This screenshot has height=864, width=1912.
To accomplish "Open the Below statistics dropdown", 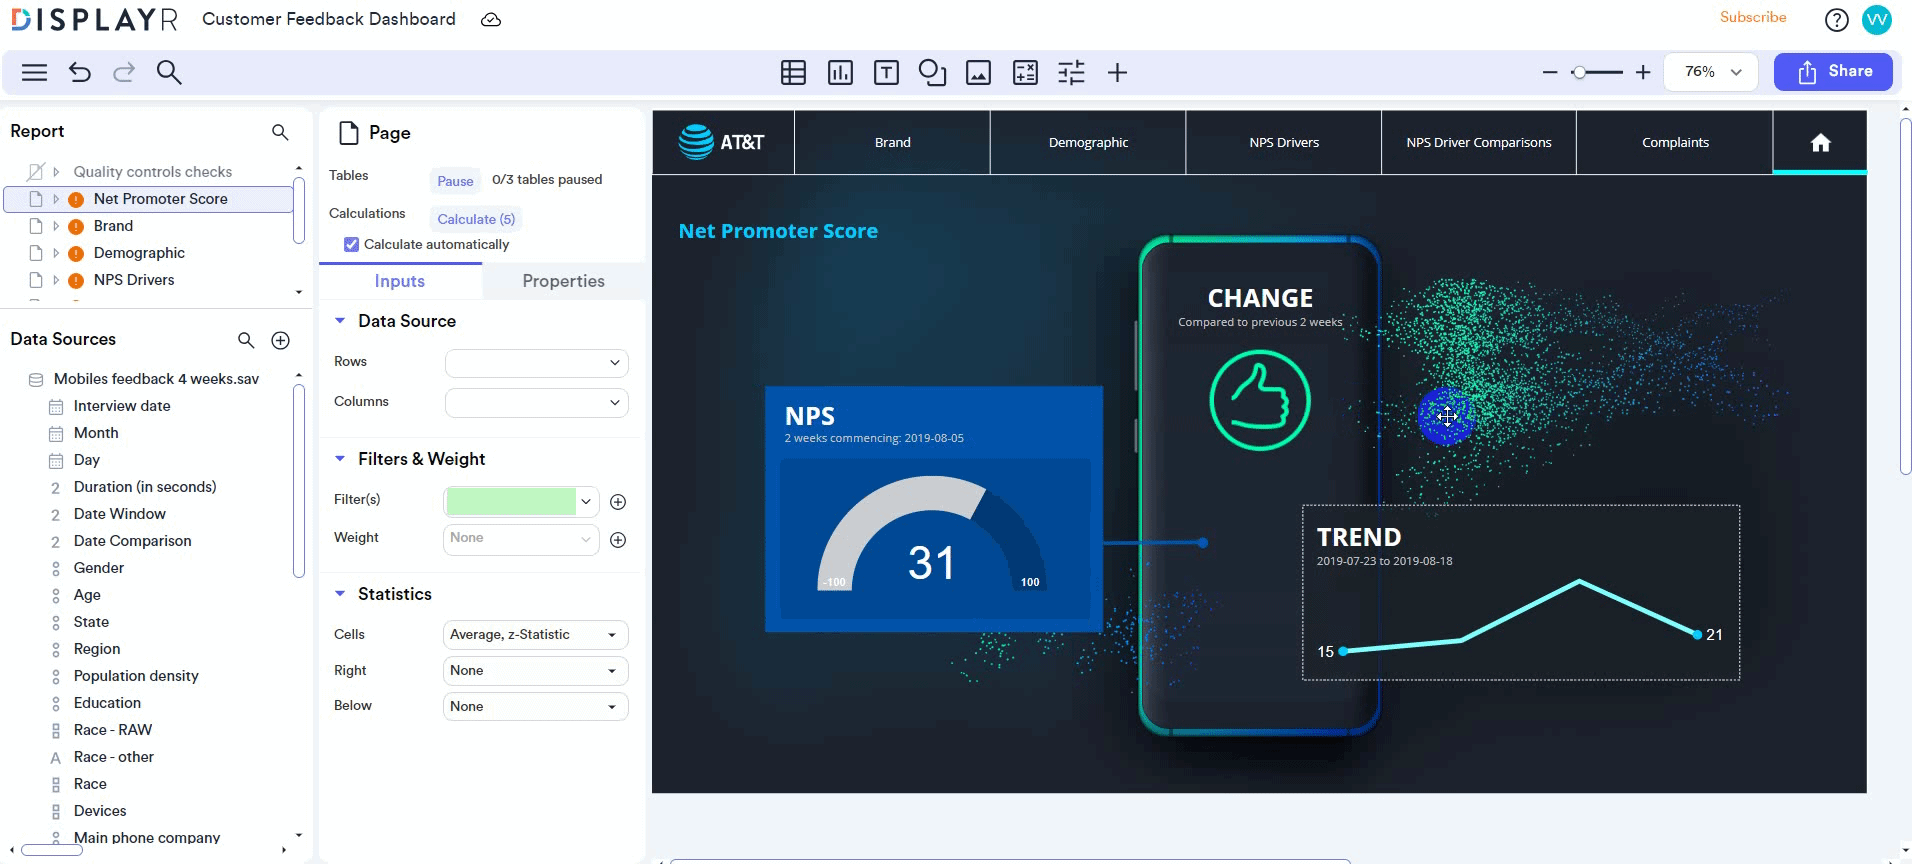I will [x=536, y=707].
